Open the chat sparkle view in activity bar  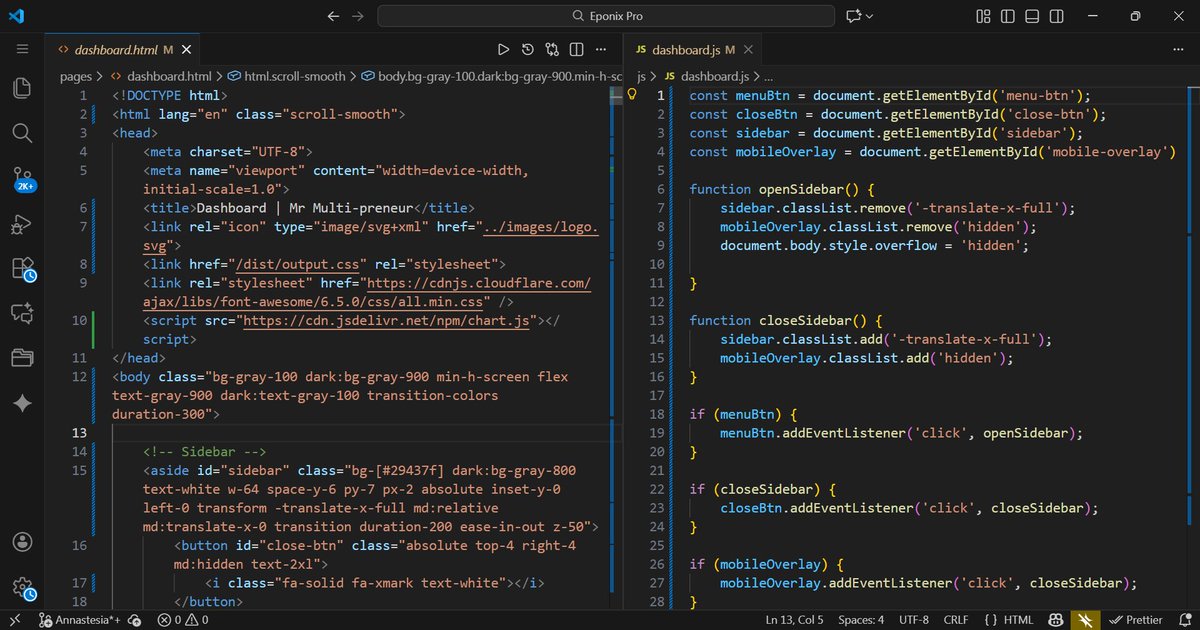tap(22, 313)
